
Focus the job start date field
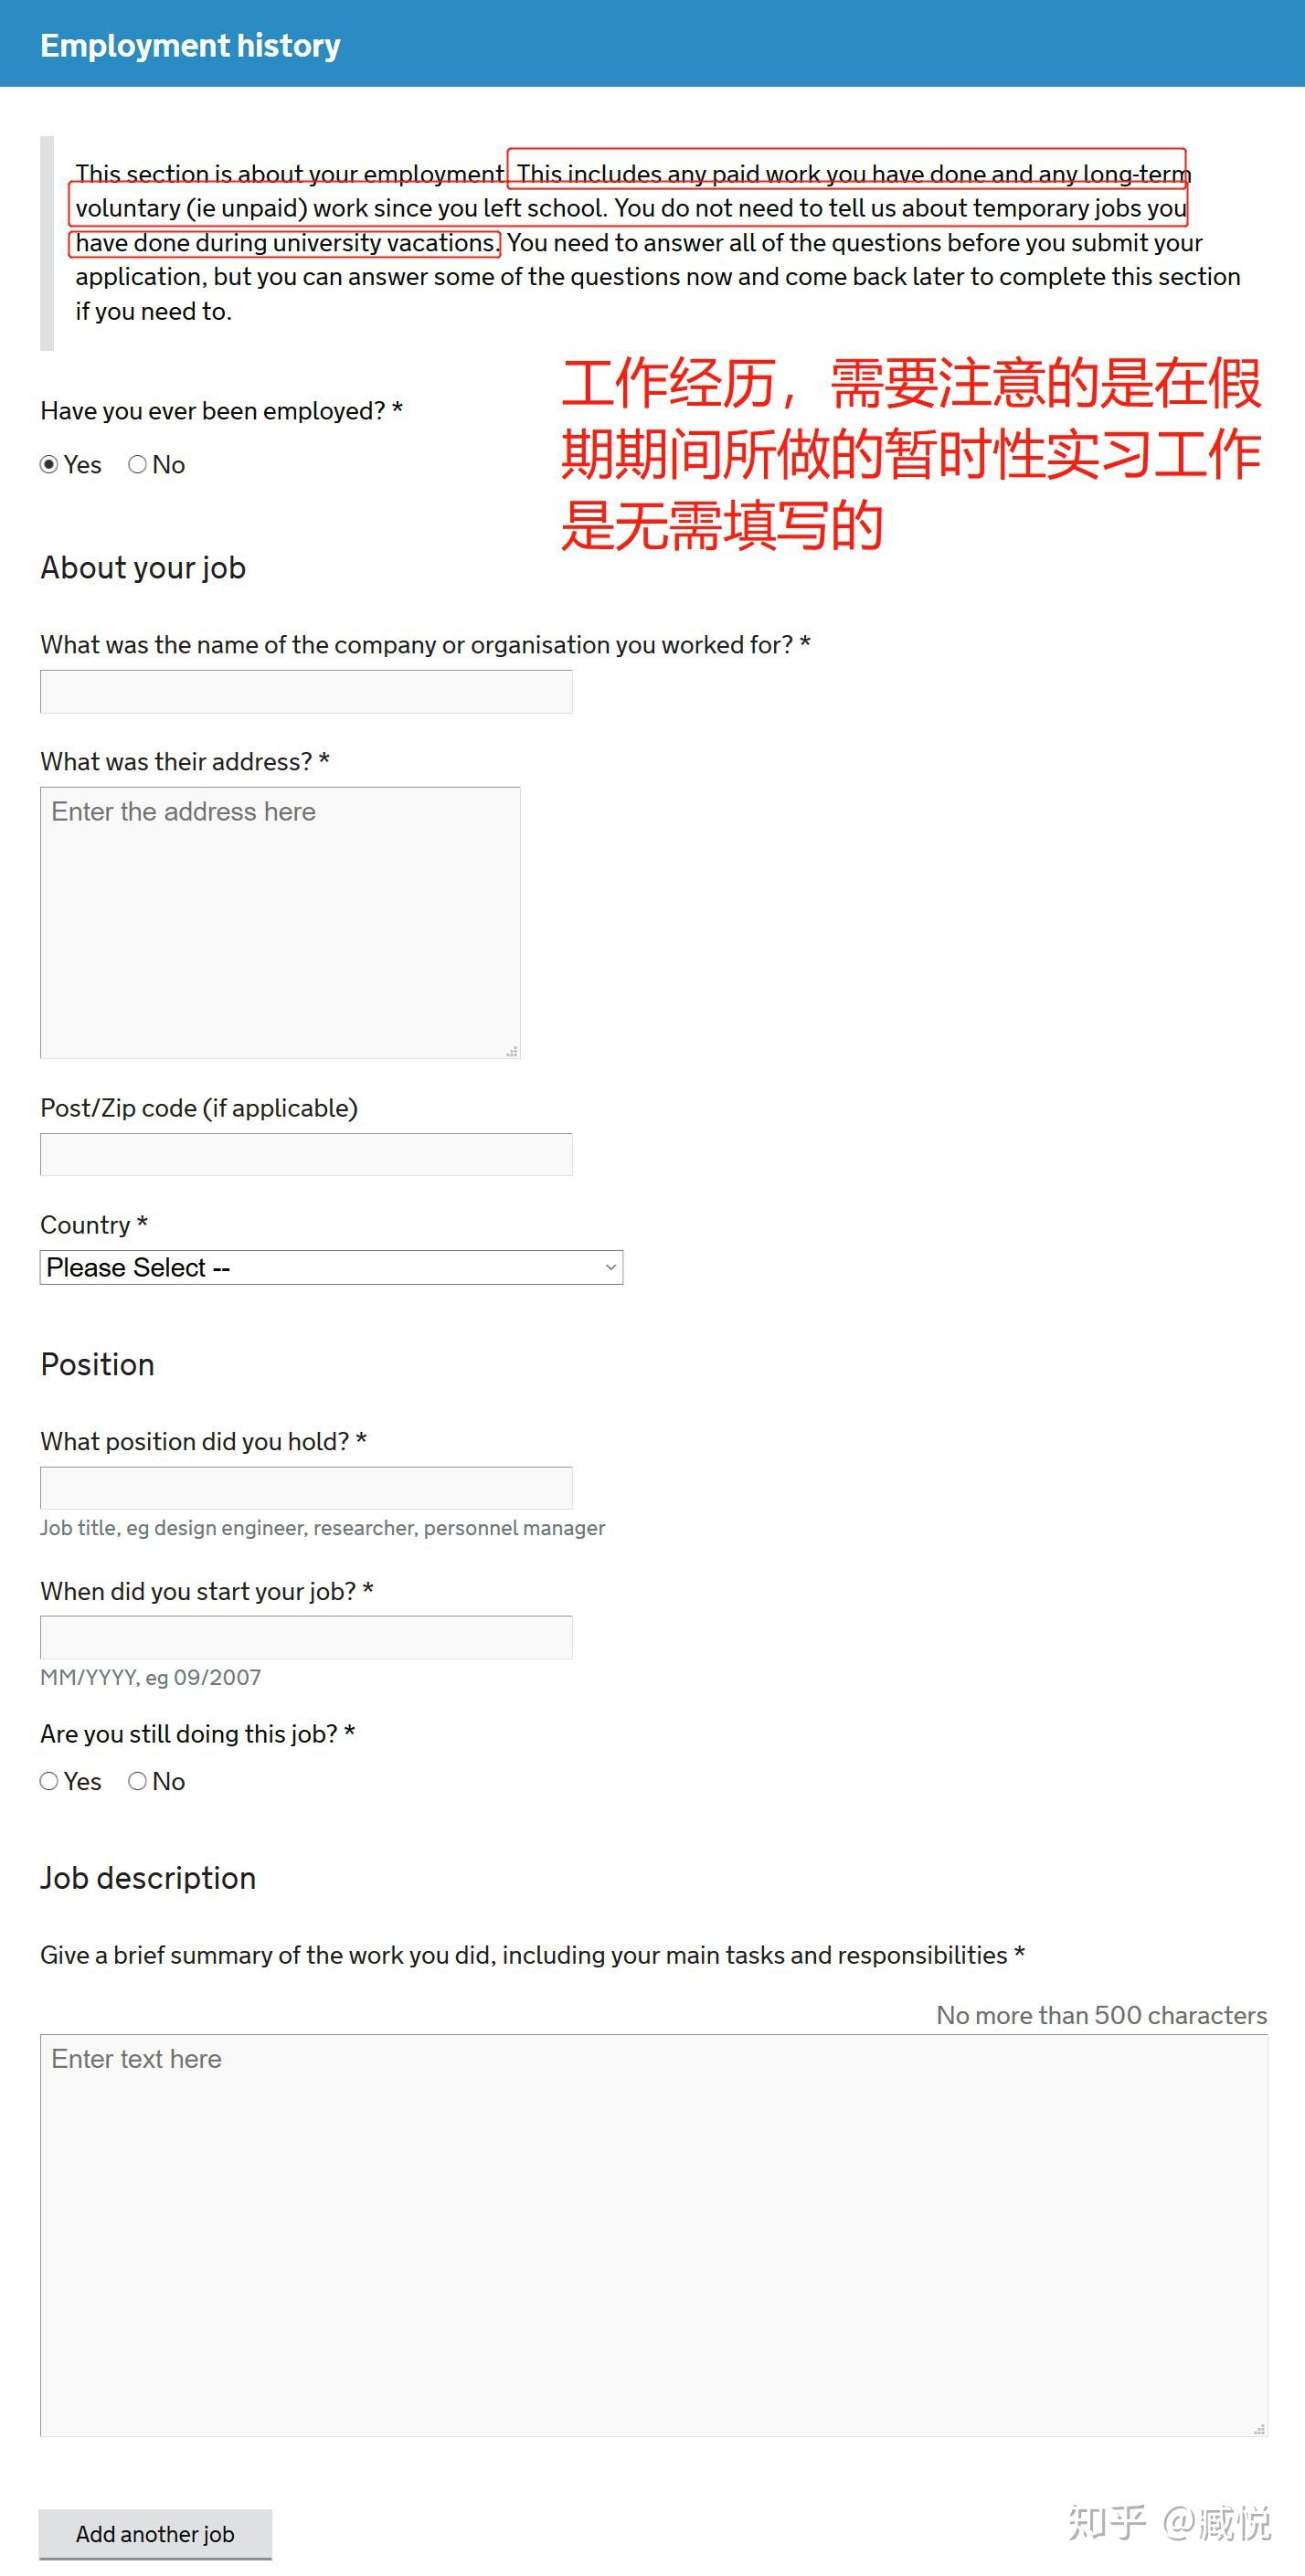click(x=306, y=1637)
